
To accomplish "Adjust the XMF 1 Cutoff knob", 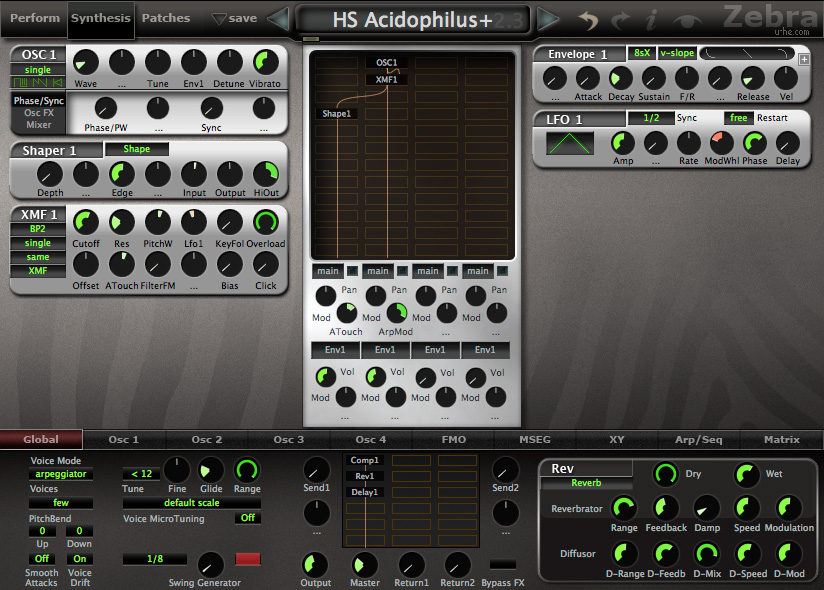I will tap(86, 222).
